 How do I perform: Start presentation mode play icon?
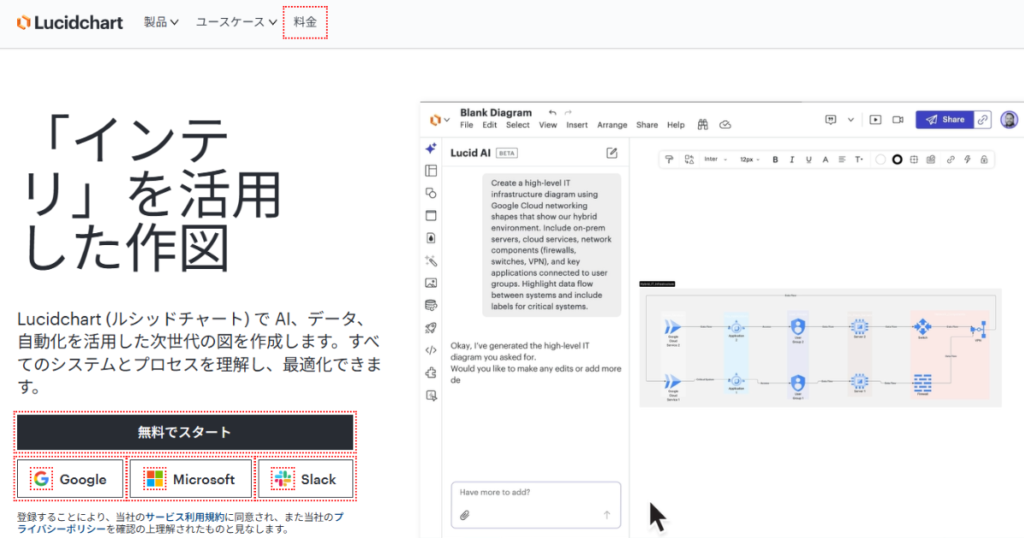(x=875, y=119)
